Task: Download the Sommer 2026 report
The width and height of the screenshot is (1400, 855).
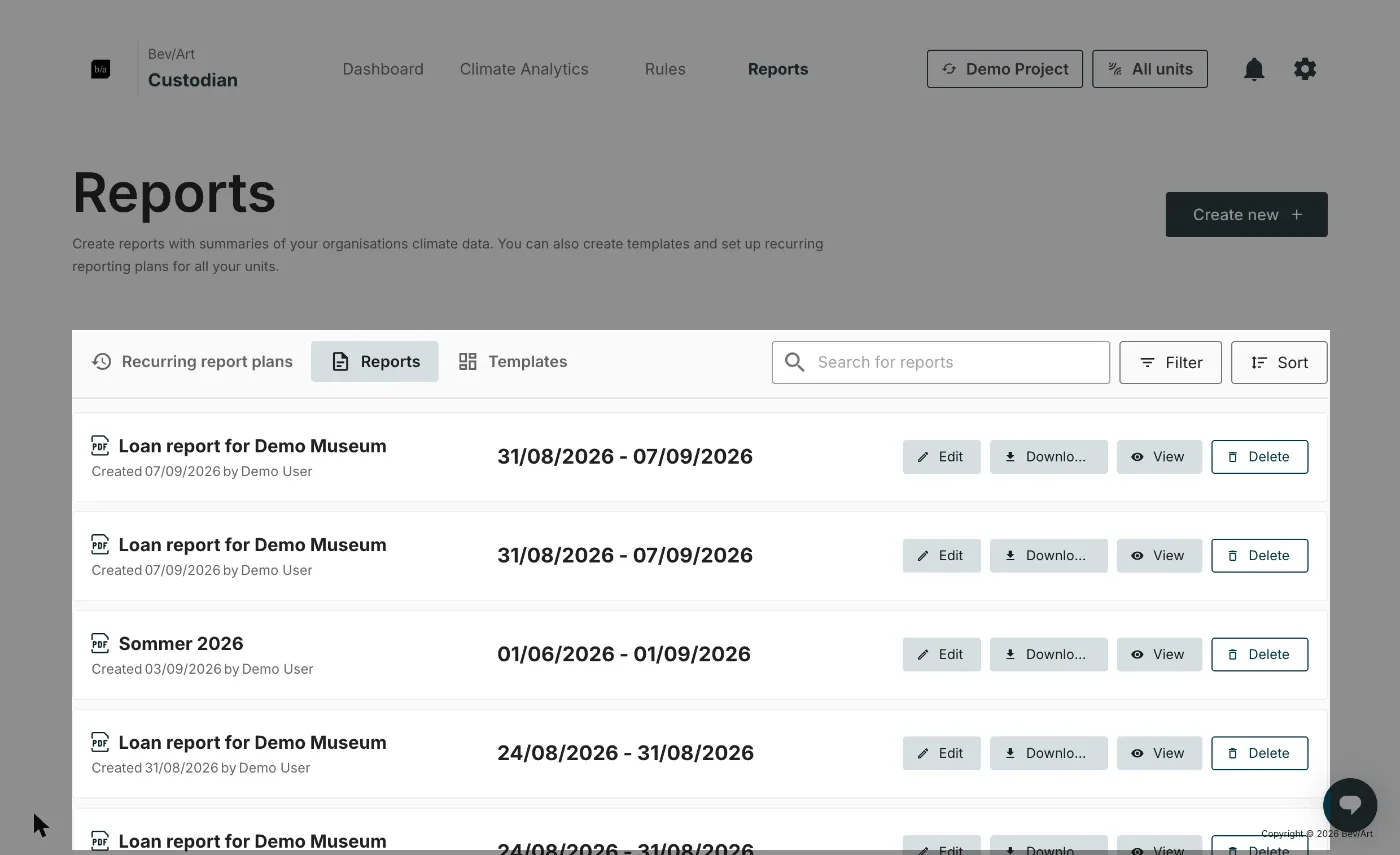Action: (x=1049, y=654)
